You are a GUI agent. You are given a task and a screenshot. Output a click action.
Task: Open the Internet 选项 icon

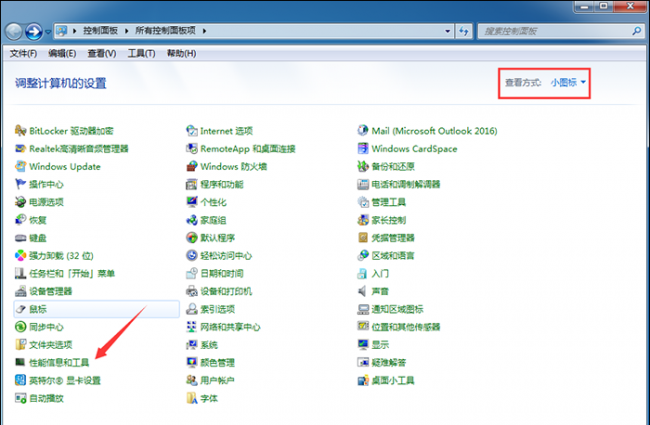pyautogui.click(x=192, y=131)
